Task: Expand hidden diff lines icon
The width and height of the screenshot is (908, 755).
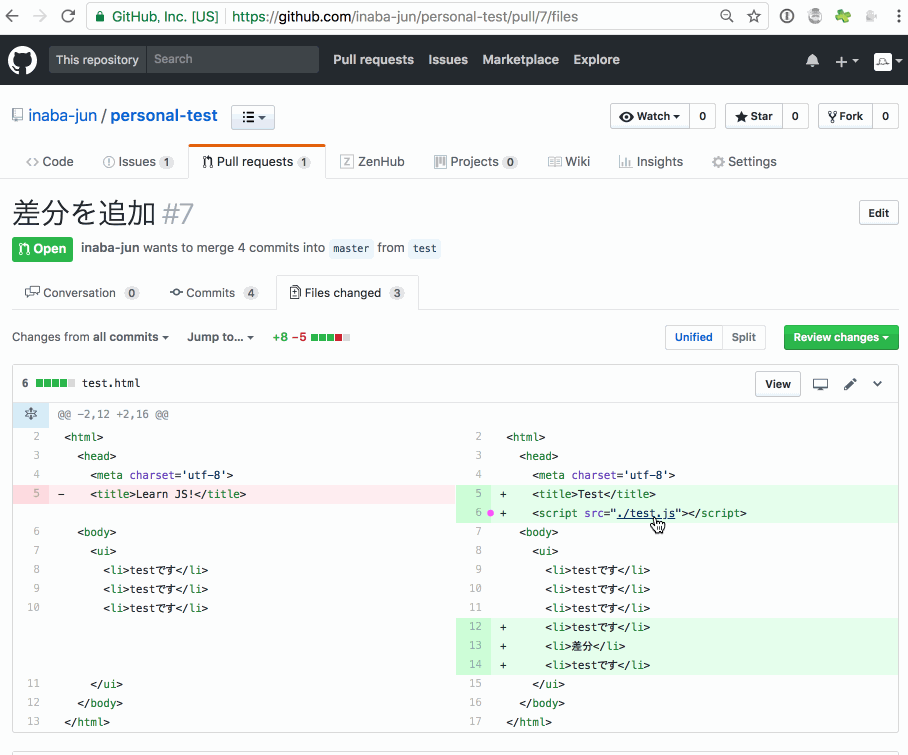Action: tap(31, 414)
